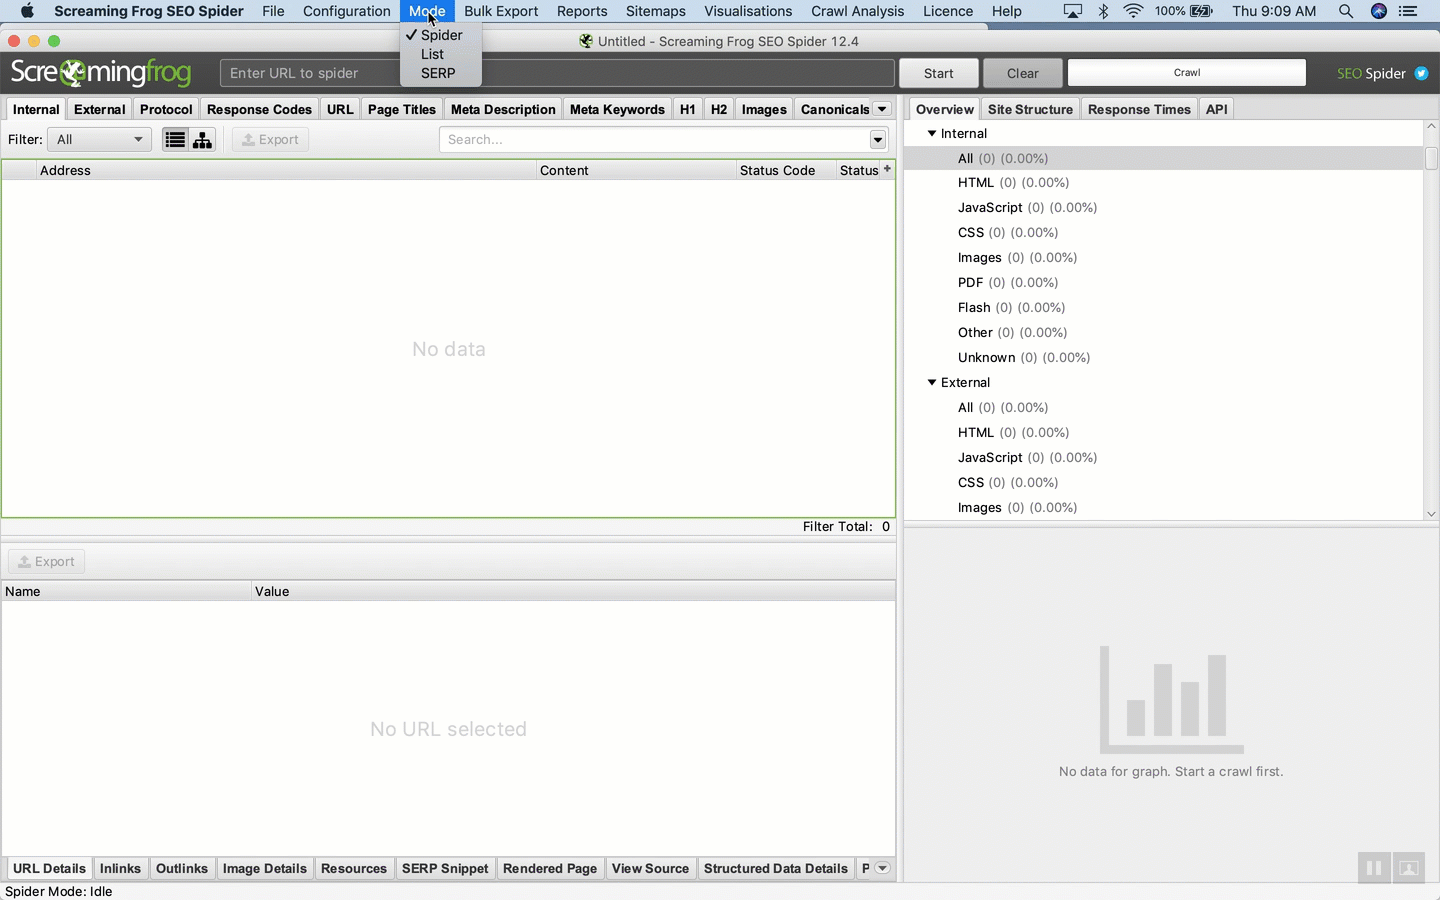1440x900 pixels.
Task: Click the Search input field
Action: (x=654, y=139)
